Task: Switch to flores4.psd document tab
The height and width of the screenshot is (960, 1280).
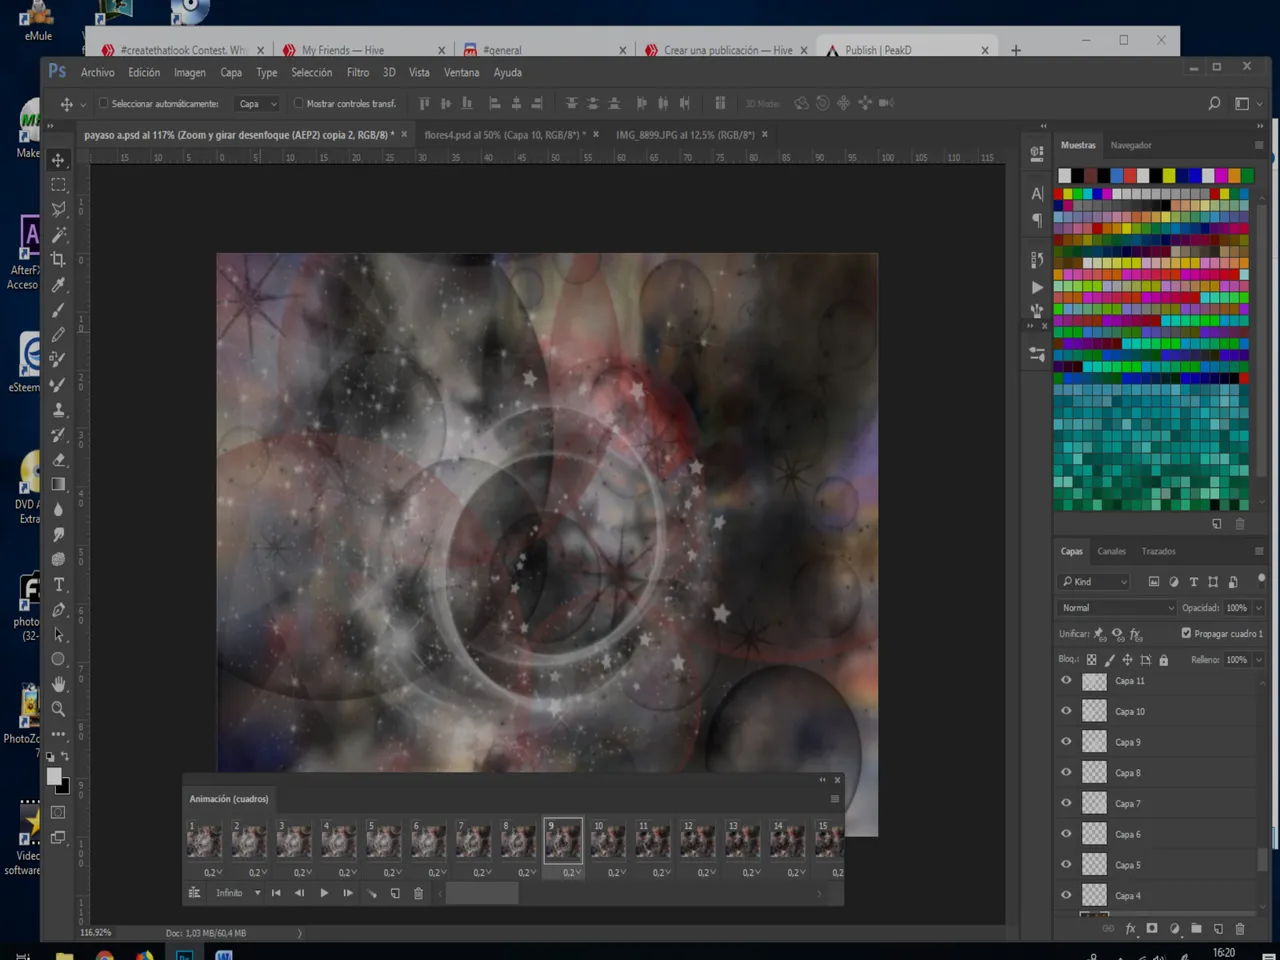Action: (x=505, y=135)
